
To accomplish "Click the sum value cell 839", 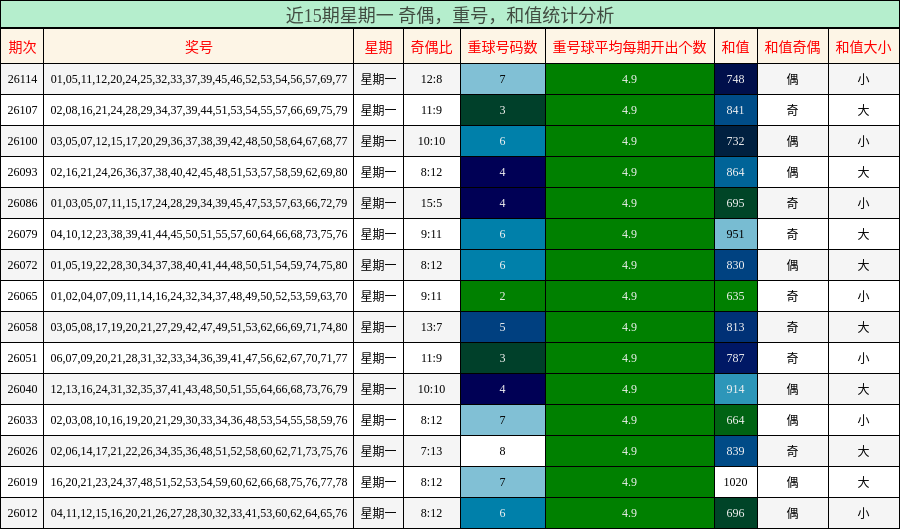I will click(x=735, y=451).
